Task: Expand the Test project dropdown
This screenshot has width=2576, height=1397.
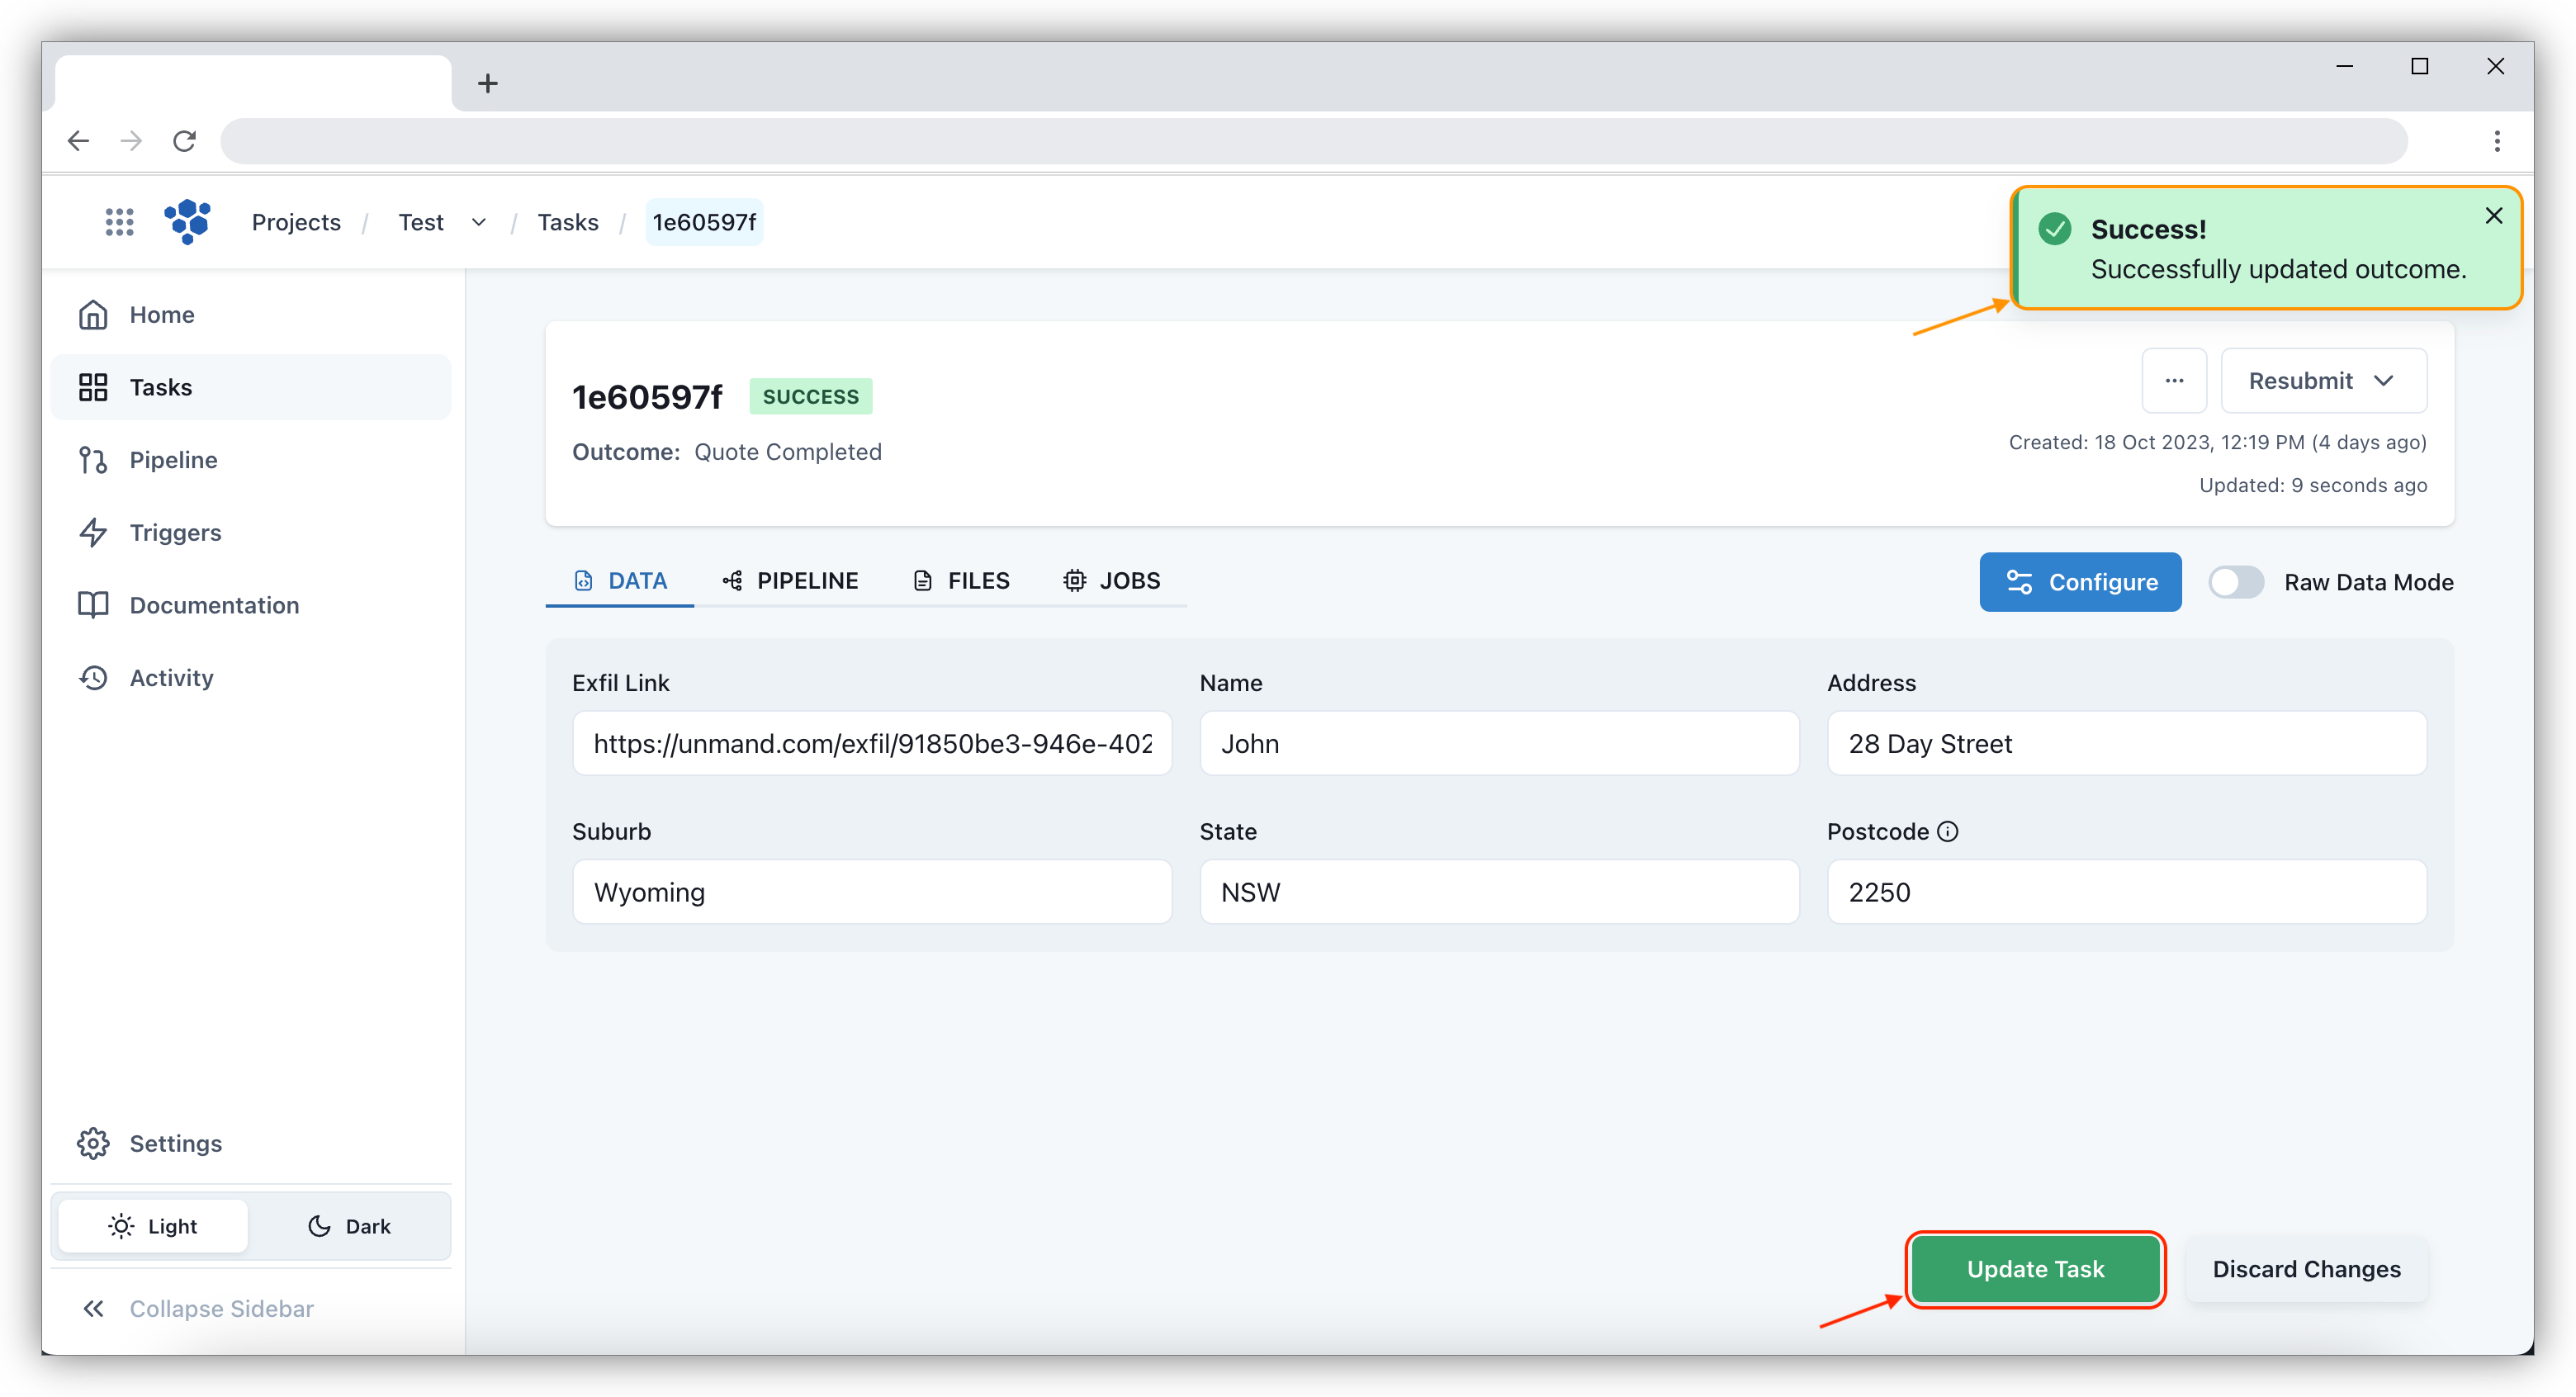Action: (x=478, y=222)
